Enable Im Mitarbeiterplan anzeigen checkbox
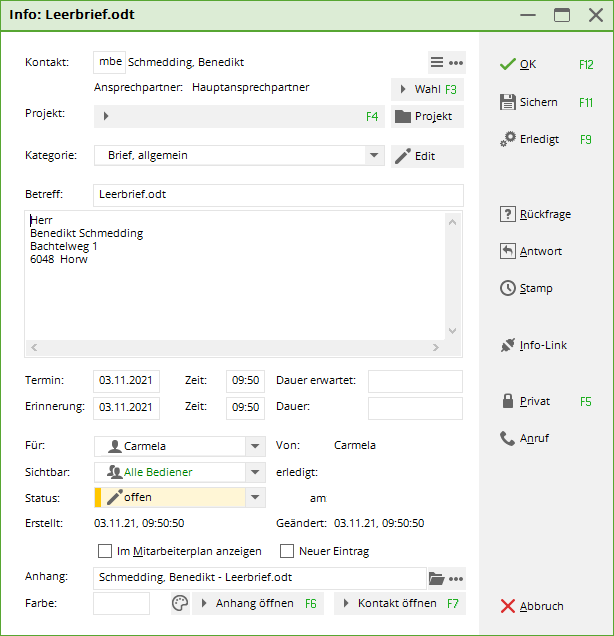Screen dimensions: 614x636 click(x=105, y=551)
